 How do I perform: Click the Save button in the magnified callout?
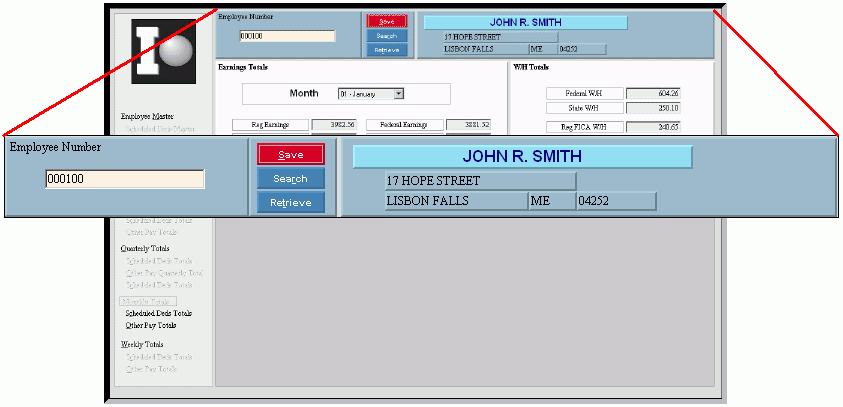coord(290,155)
